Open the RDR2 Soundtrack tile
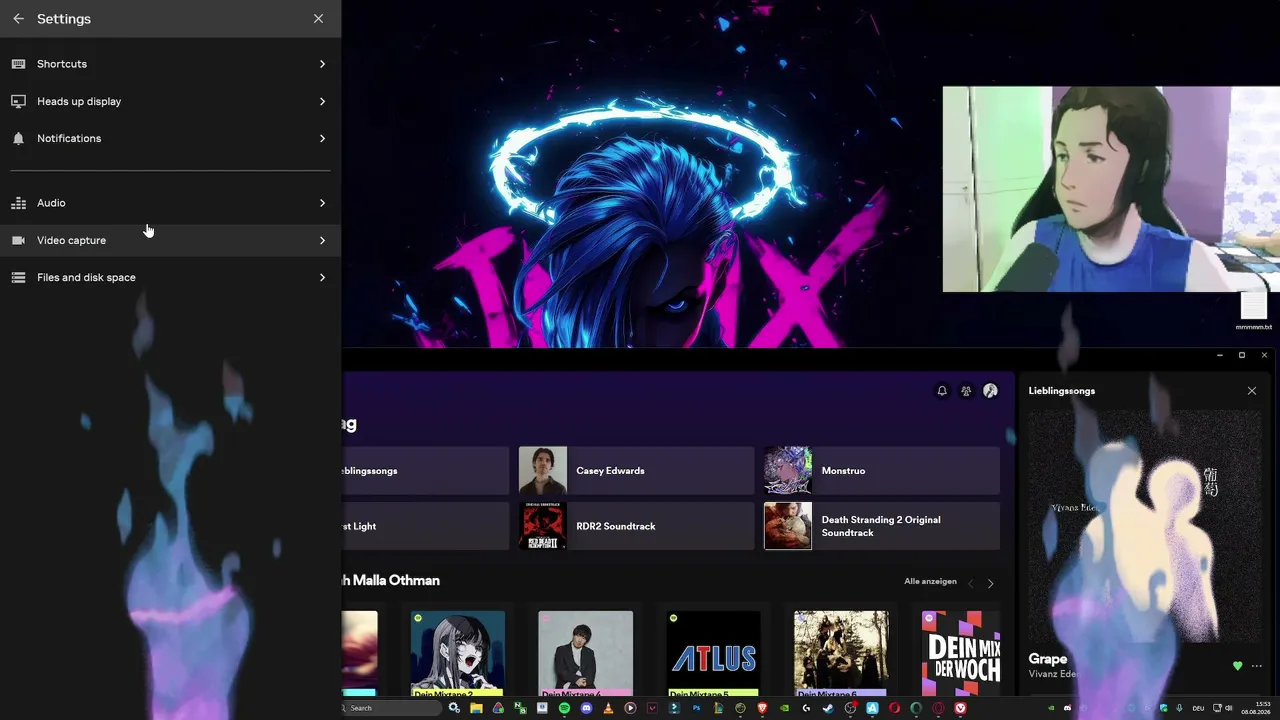Image resolution: width=1280 pixels, height=720 pixels. point(636,526)
